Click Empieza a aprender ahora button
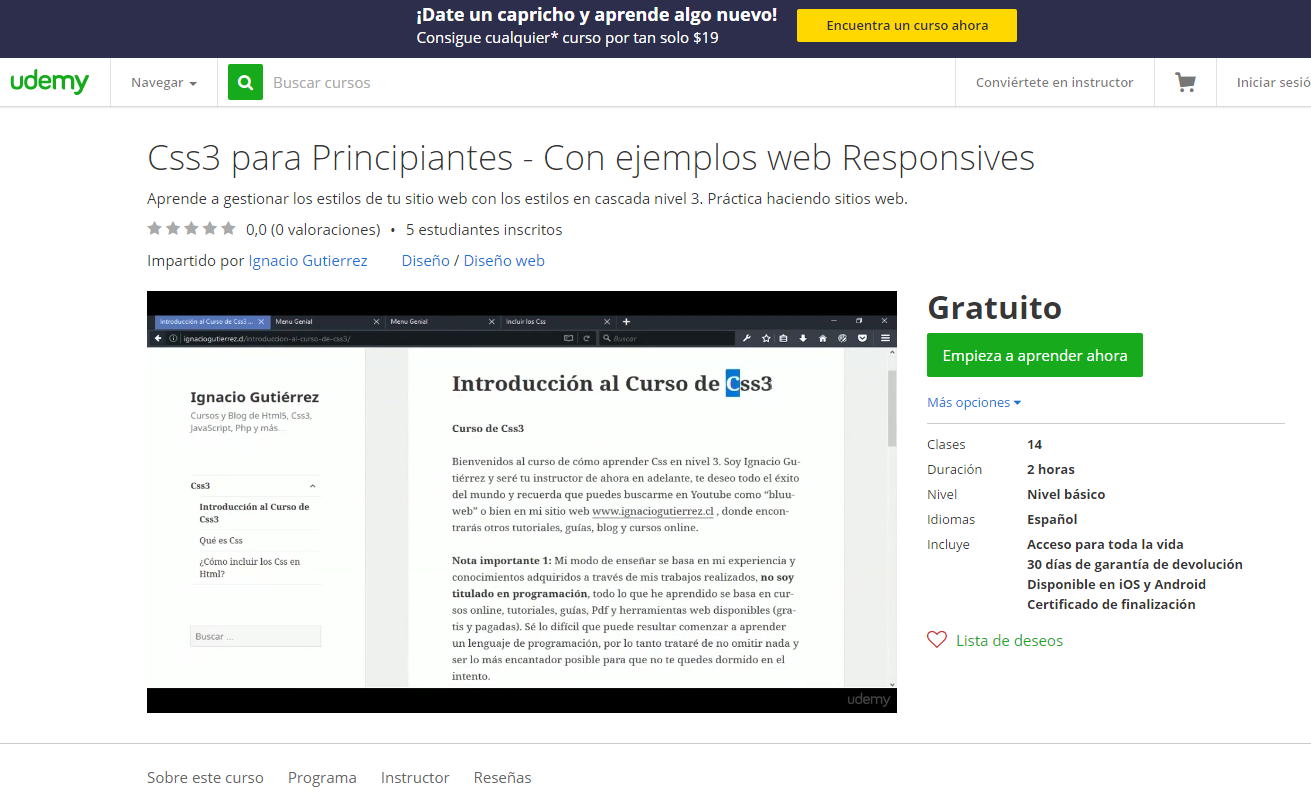Screen dimensions: 1311x803 1035,355
